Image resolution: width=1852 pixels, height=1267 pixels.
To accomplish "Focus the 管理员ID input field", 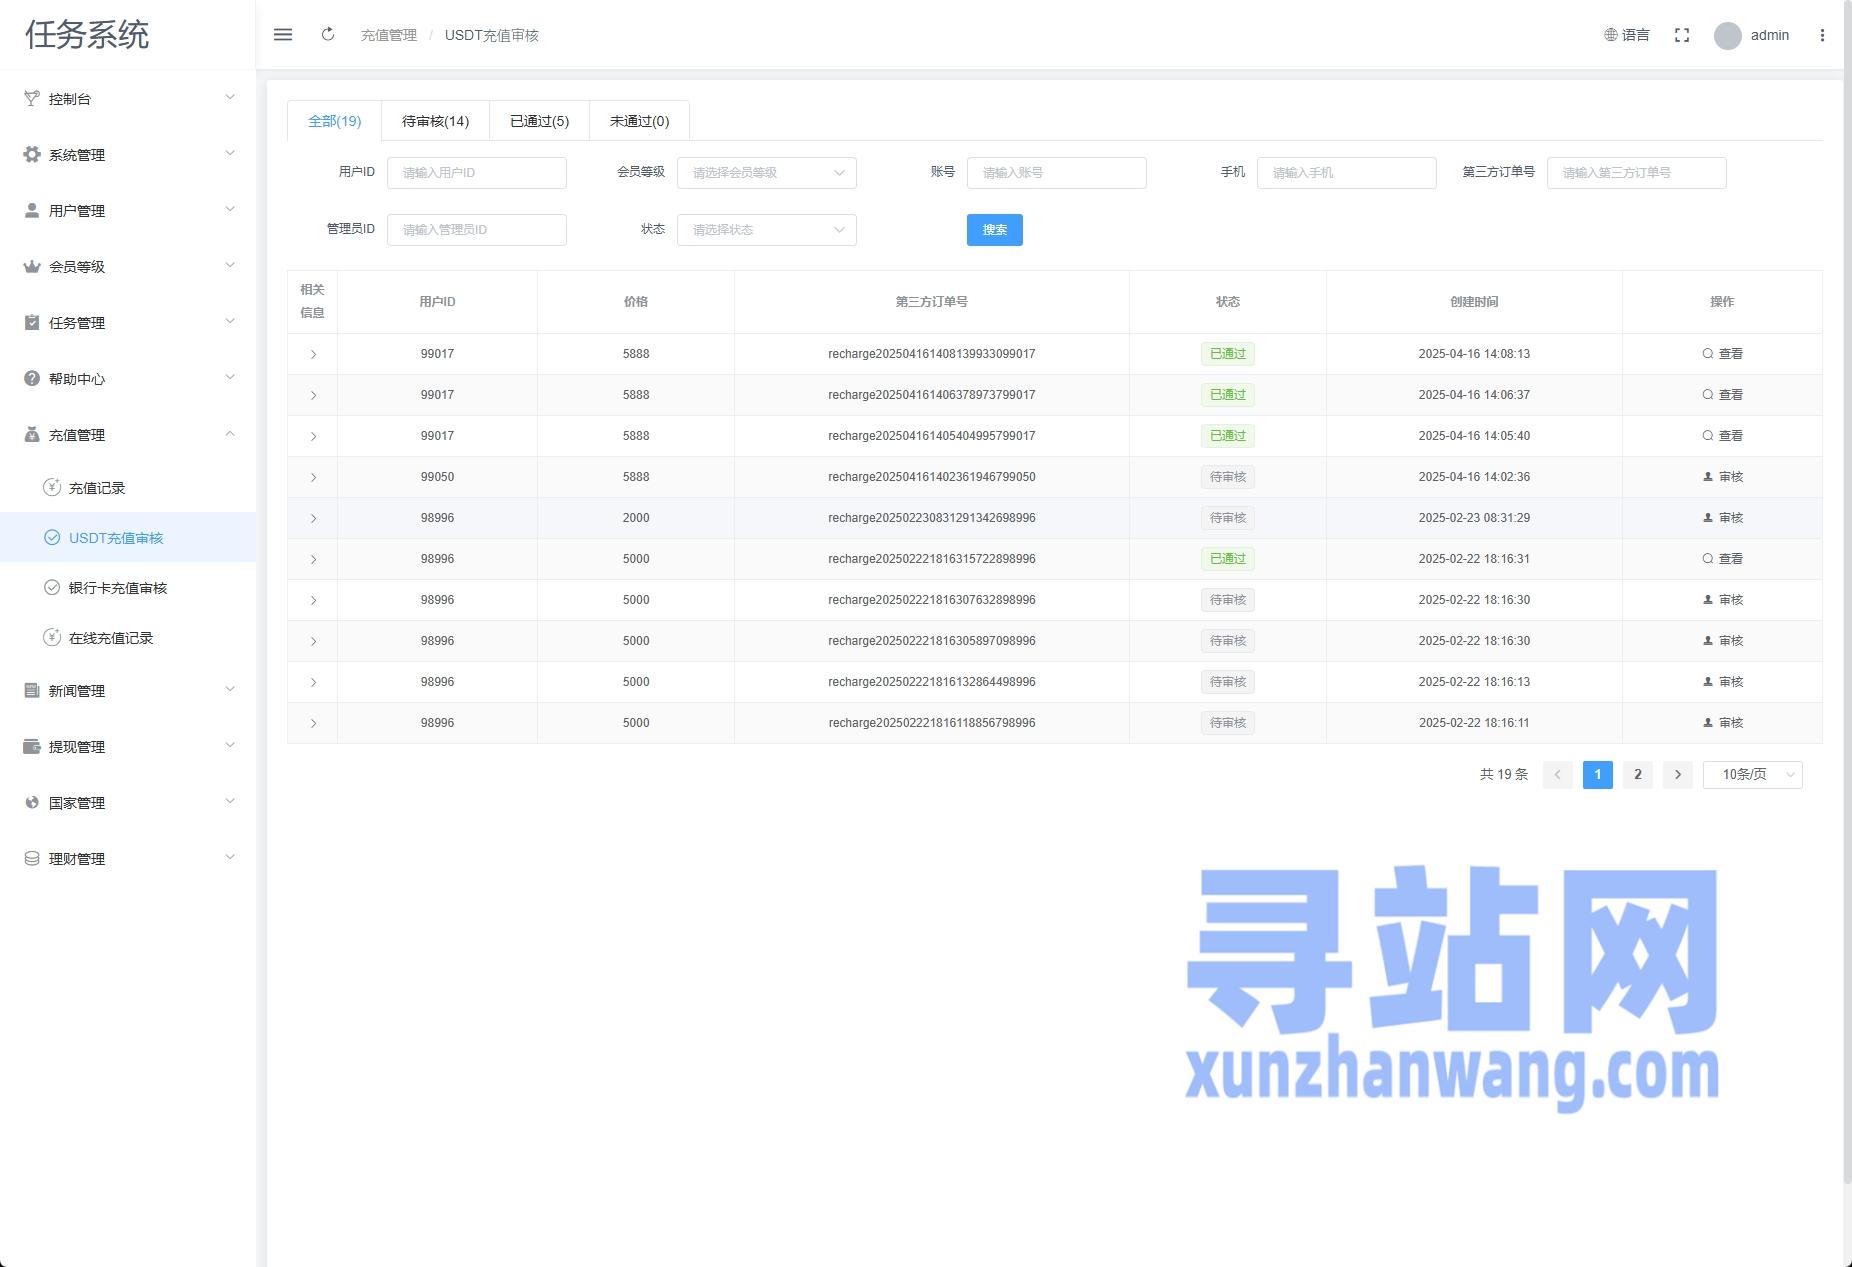I will coord(477,230).
